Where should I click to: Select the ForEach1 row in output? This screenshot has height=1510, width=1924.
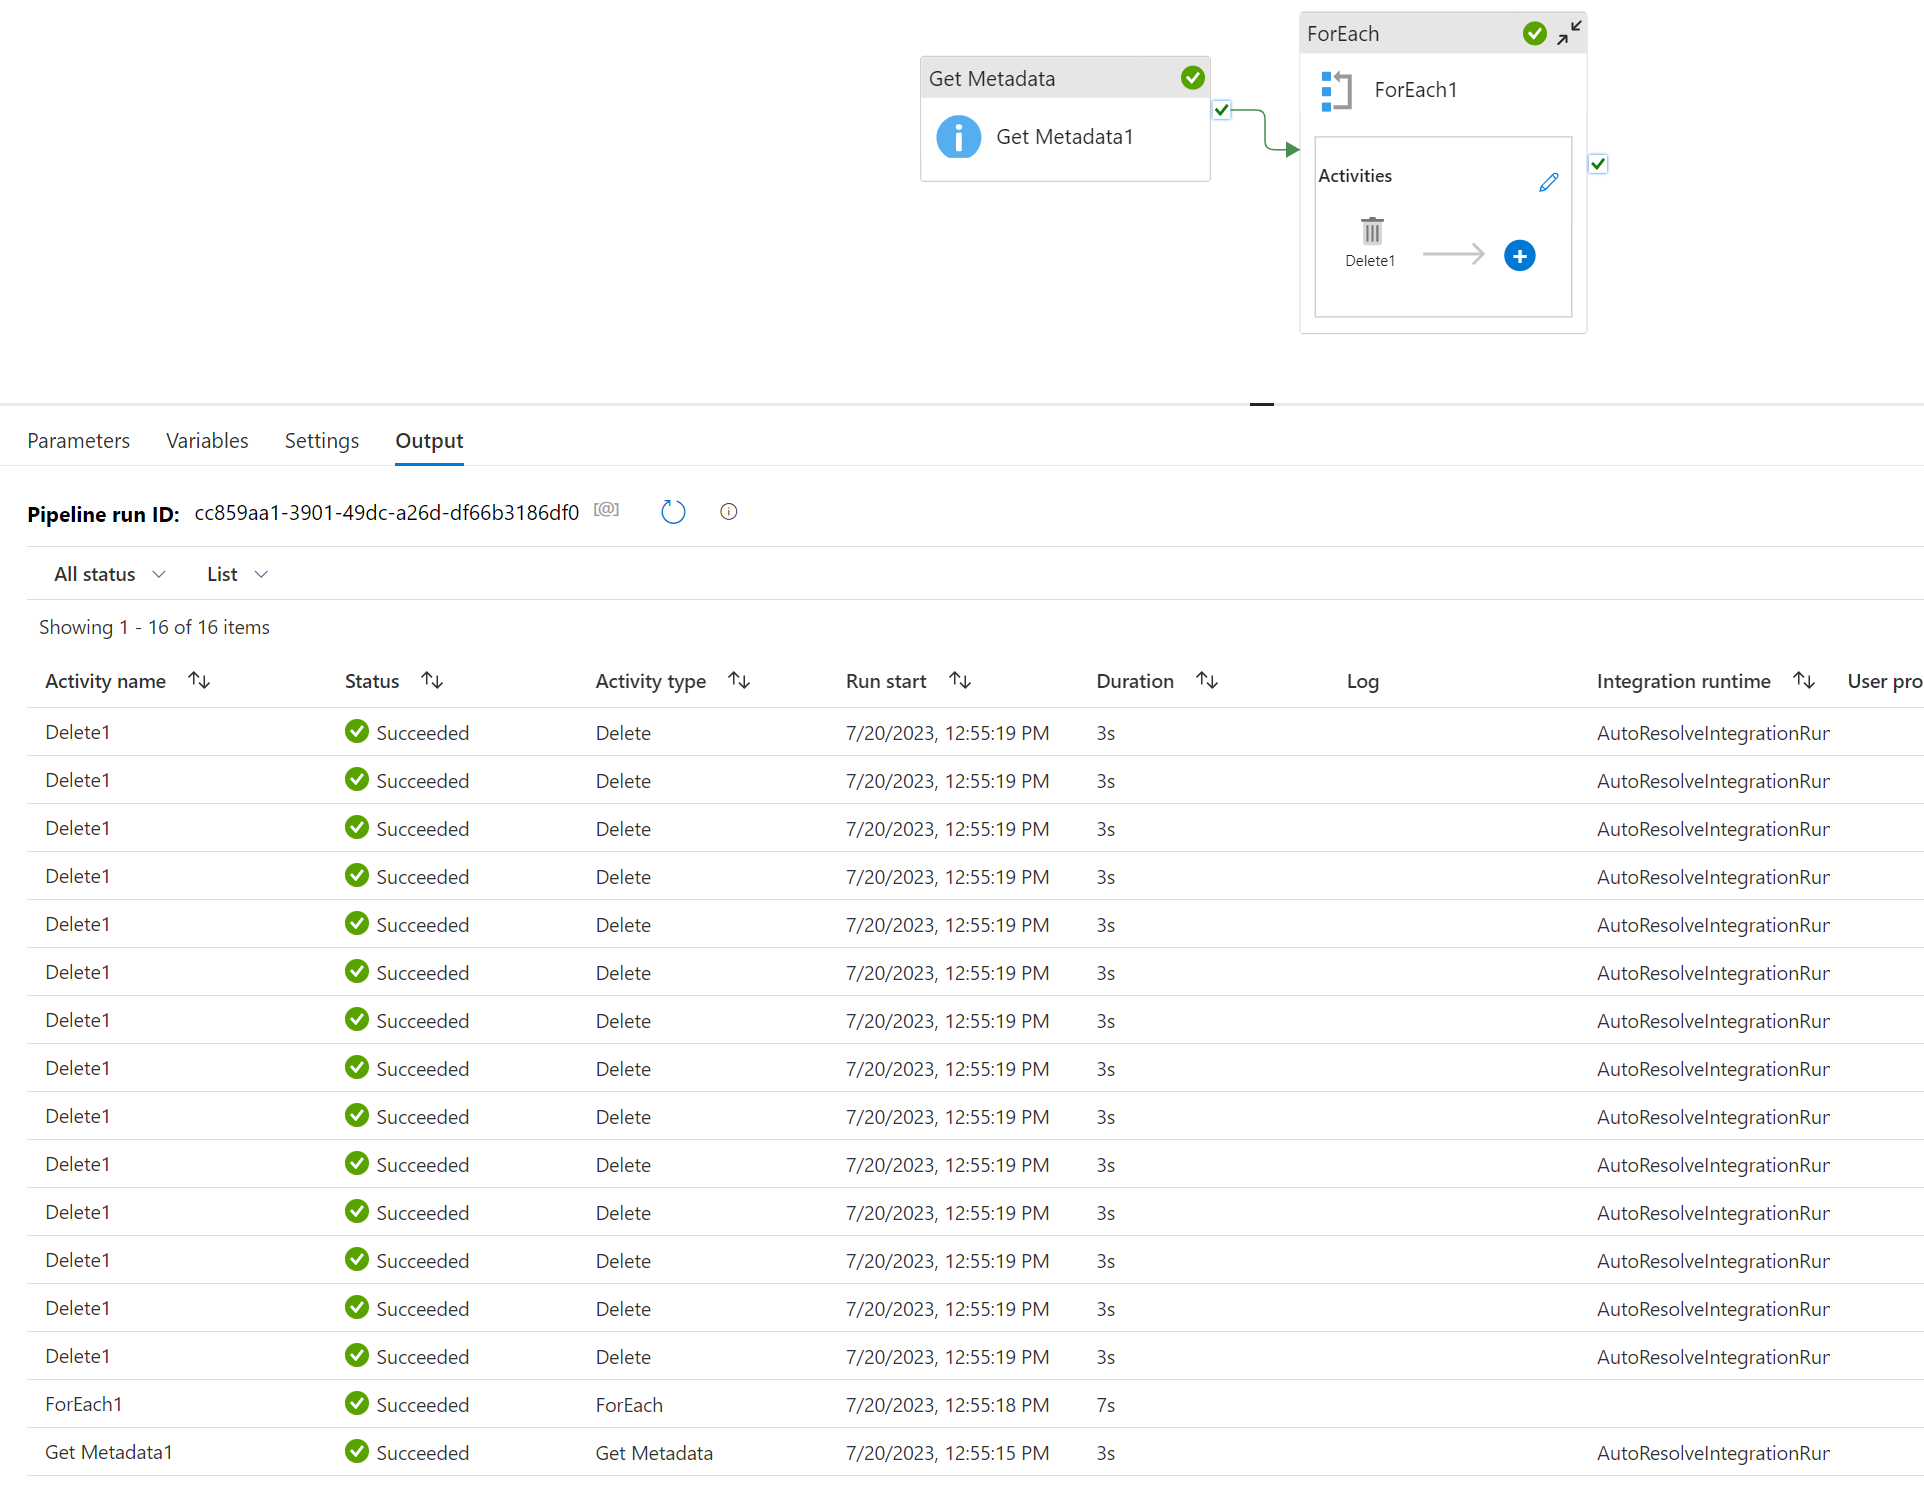point(84,1404)
